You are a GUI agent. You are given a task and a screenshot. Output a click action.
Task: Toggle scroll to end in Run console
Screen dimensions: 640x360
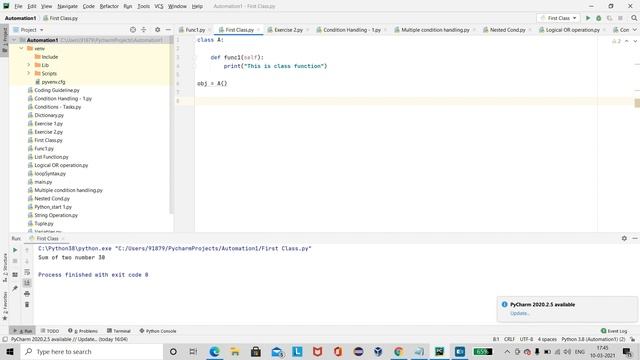[27, 283]
